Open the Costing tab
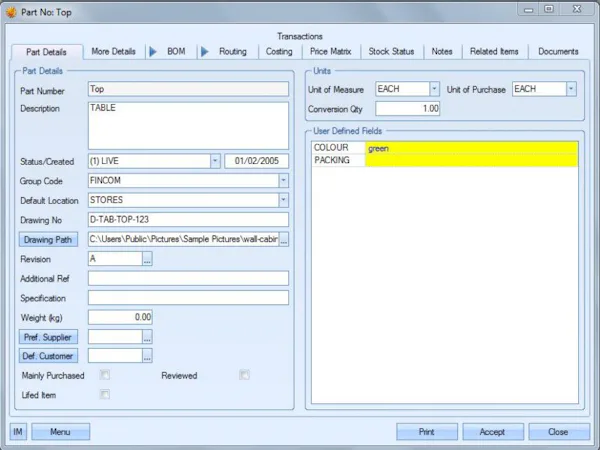Viewport: 600px width, 450px height. pyautogui.click(x=279, y=51)
